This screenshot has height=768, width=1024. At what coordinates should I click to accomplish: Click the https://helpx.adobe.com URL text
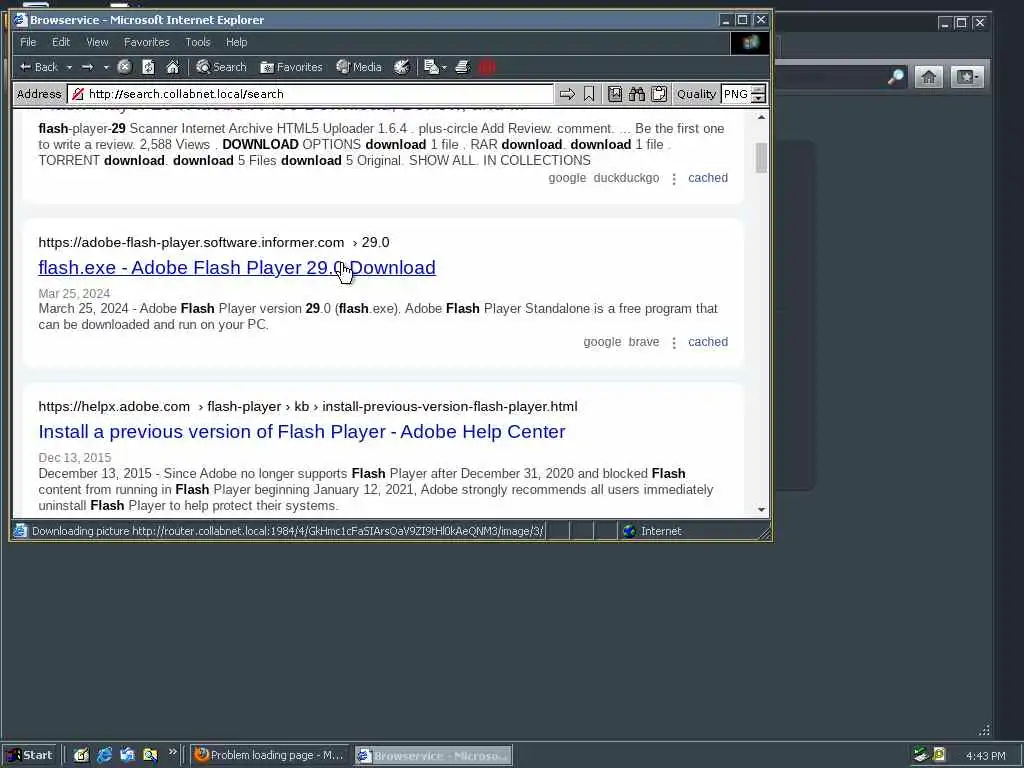[114, 406]
